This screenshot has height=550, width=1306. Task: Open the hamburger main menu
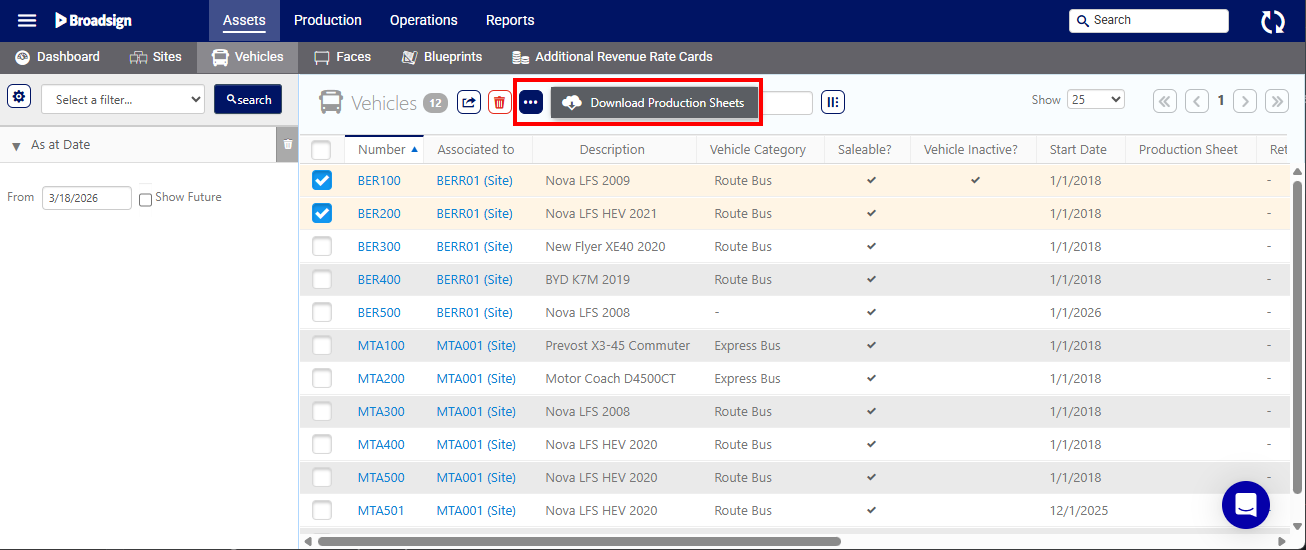pos(27,20)
